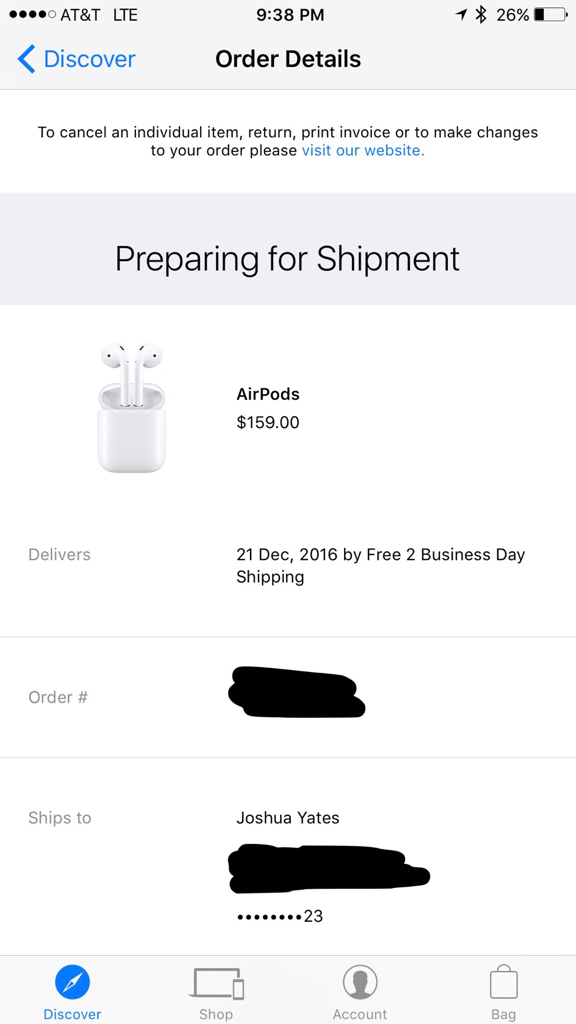Tap the Preparing for Shipment banner
This screenshot has height=1024, width=576.
pos(288,259)
